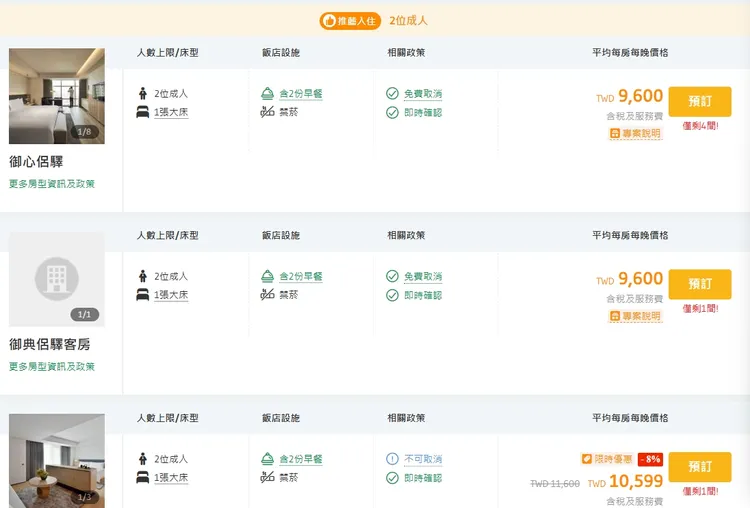
Task: Open the 御心侶驛 room photo
Action: tap(57, 96)
